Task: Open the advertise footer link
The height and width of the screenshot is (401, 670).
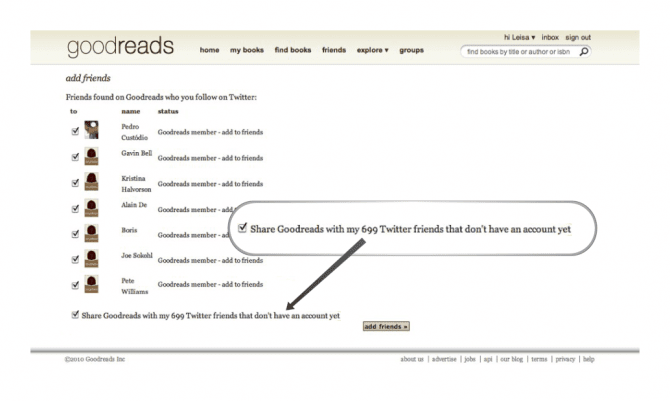Action: click(x=444, y=359)
